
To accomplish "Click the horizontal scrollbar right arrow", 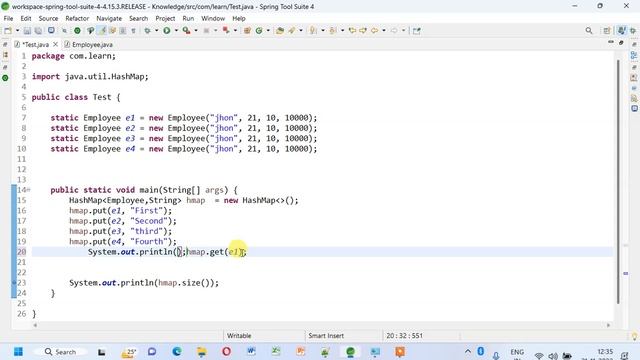I will (x=608, y=325).
